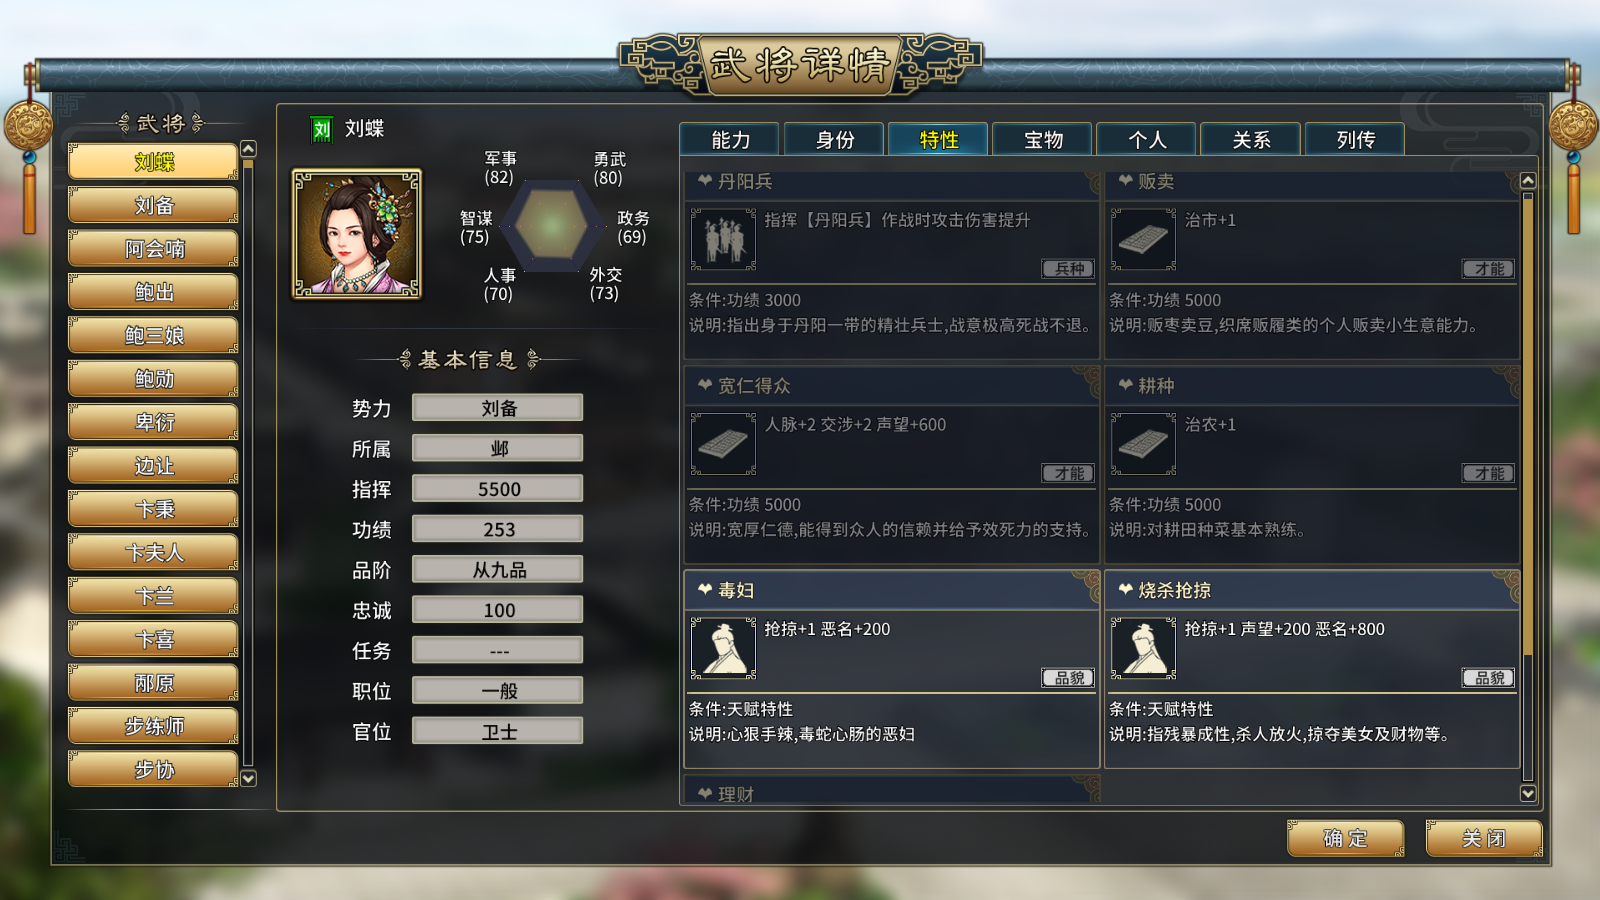Image resolution: width=1600 pixels, height=900 pixels.
Task: Open the 列传 biography tab
Action: (1355, 139)
